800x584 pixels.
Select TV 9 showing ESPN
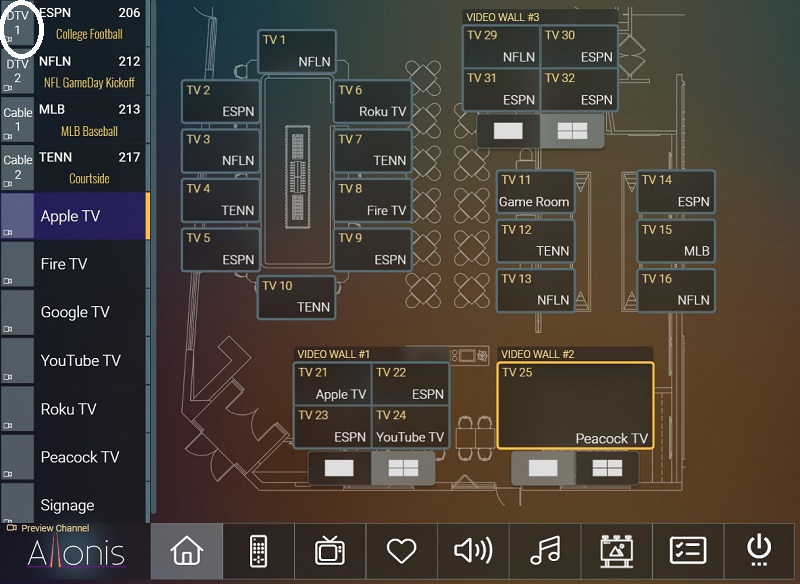click(x=372, y=249)
